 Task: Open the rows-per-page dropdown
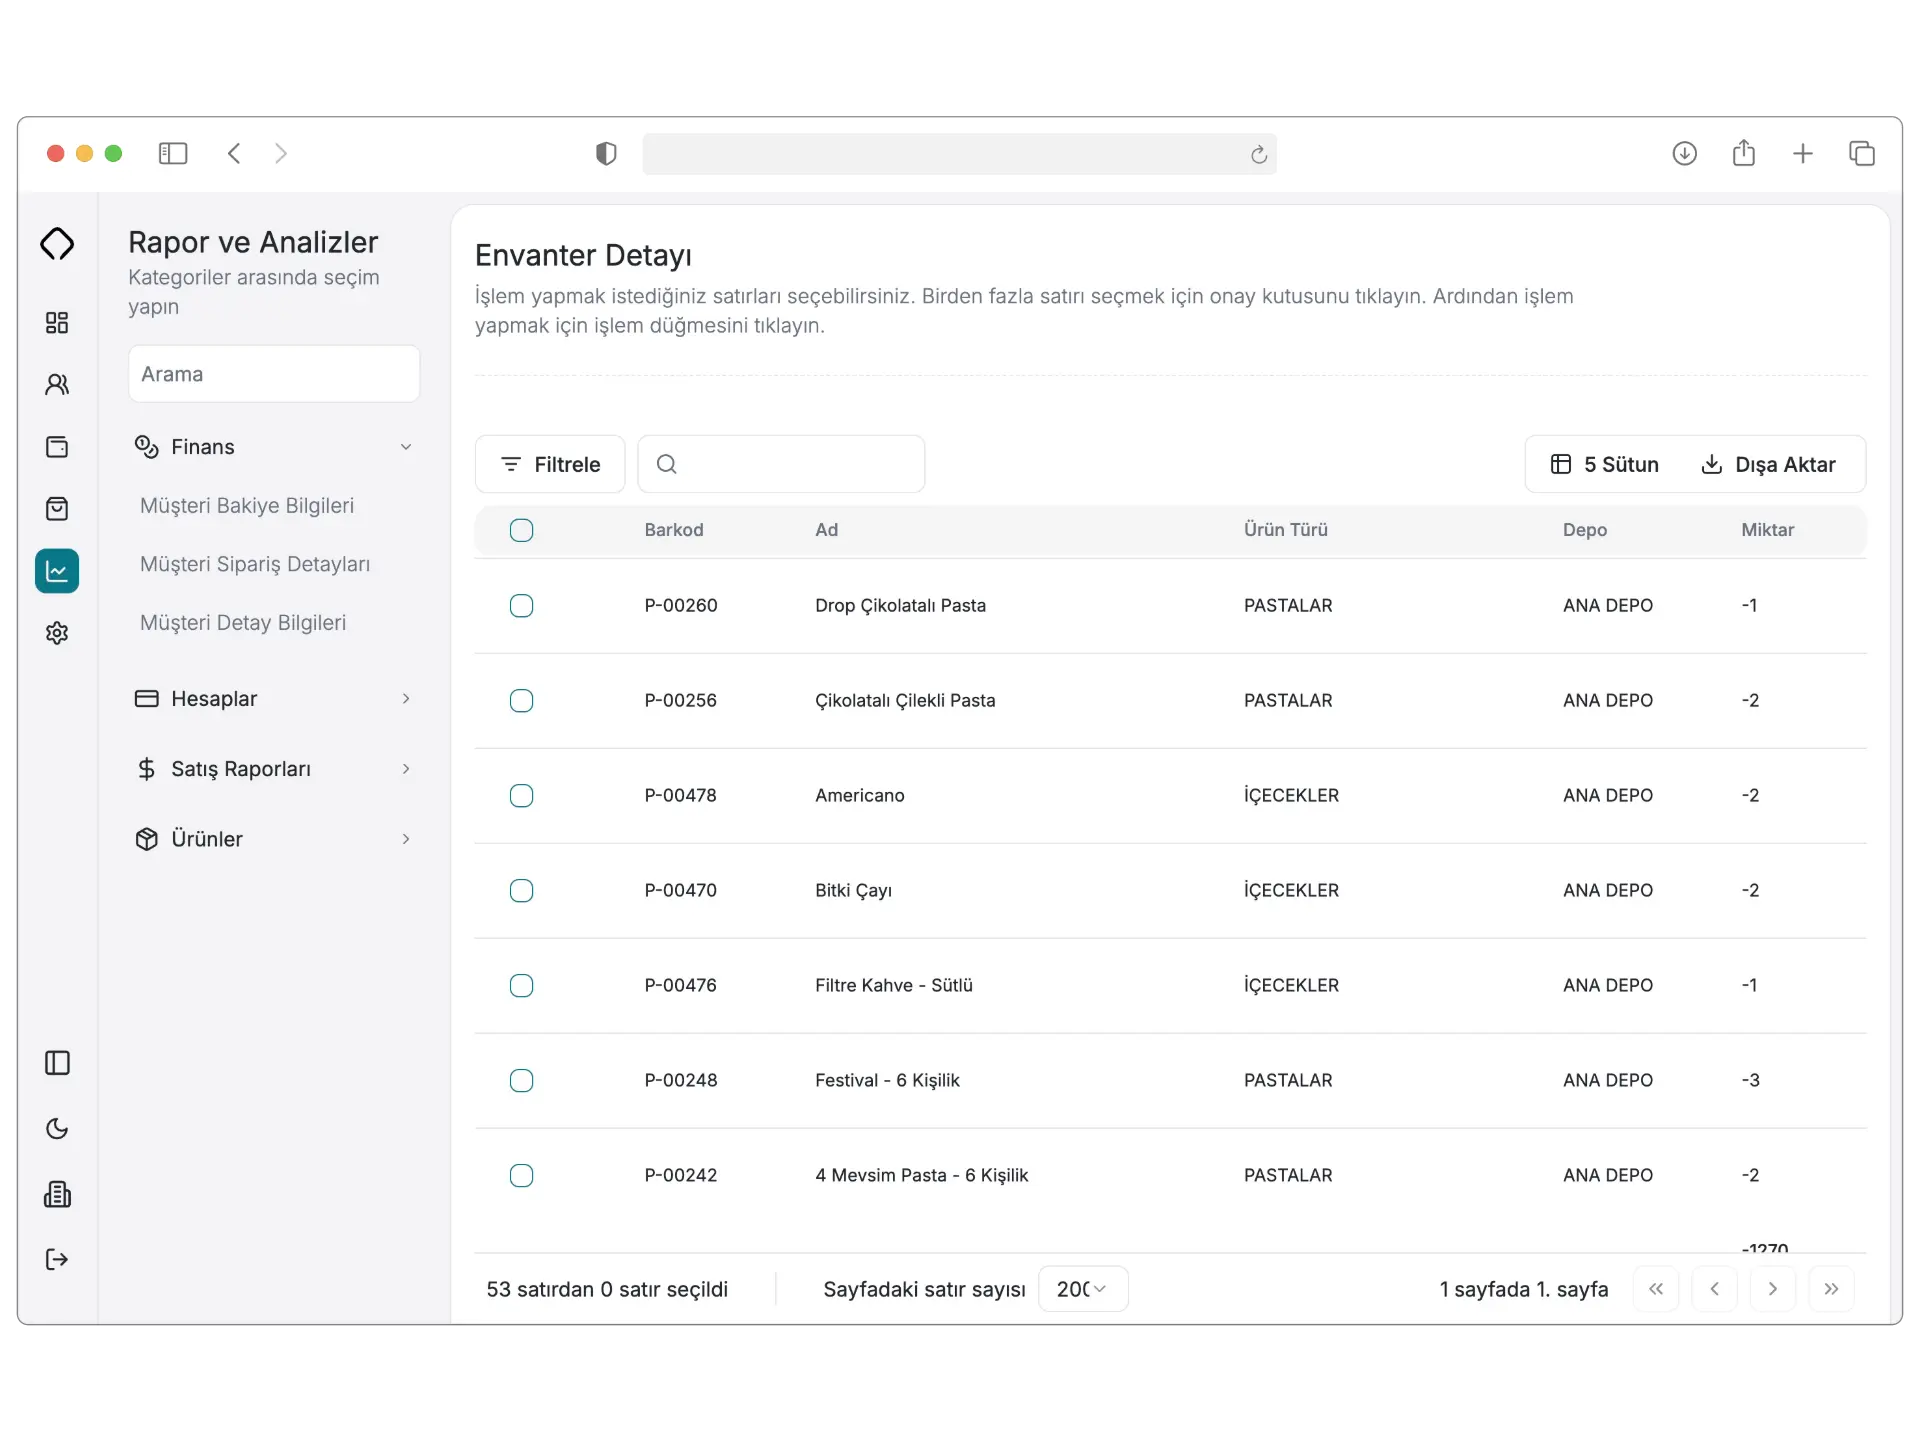1083,1289
